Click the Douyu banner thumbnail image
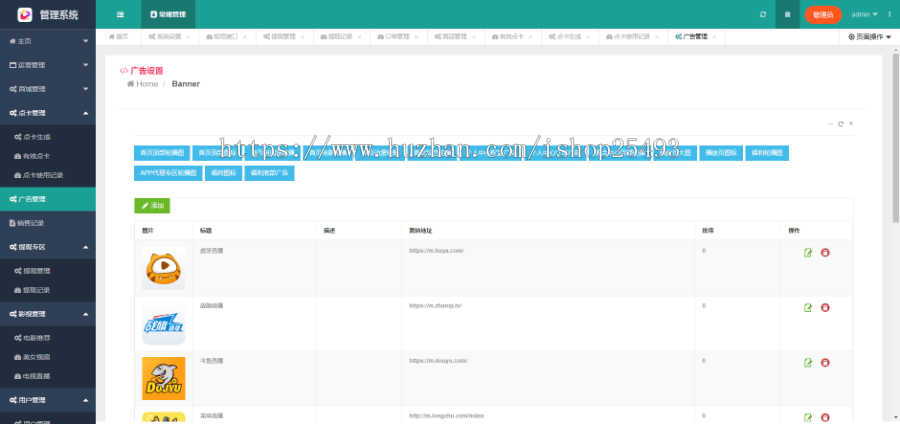The image size is (900, 424). [163, 378]
